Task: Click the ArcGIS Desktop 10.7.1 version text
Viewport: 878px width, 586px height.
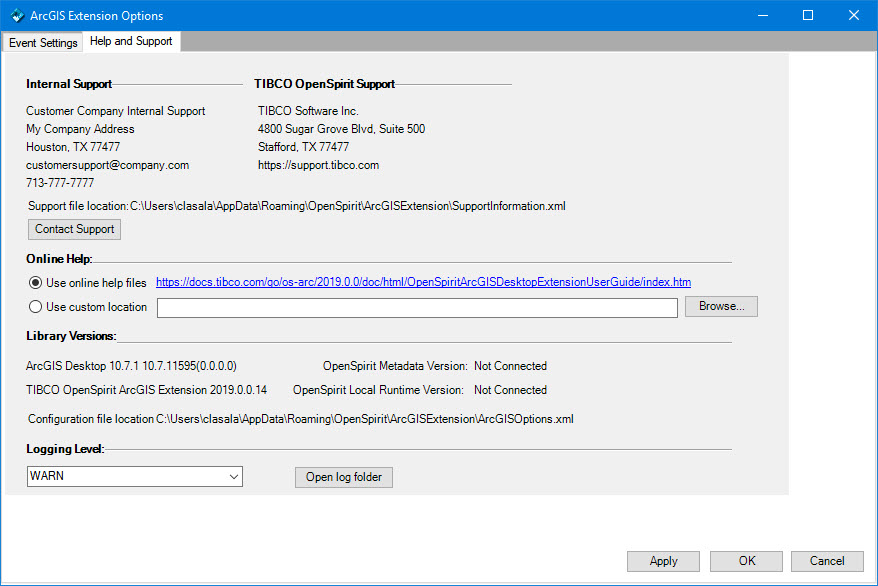Action: click(131, 366)
